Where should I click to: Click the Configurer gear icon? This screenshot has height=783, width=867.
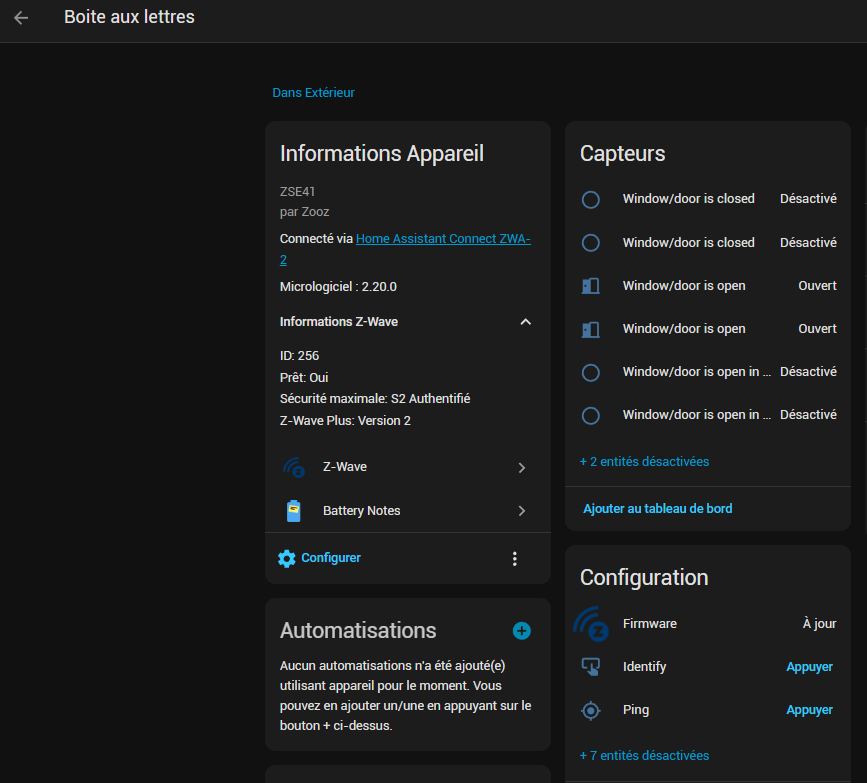287,558
